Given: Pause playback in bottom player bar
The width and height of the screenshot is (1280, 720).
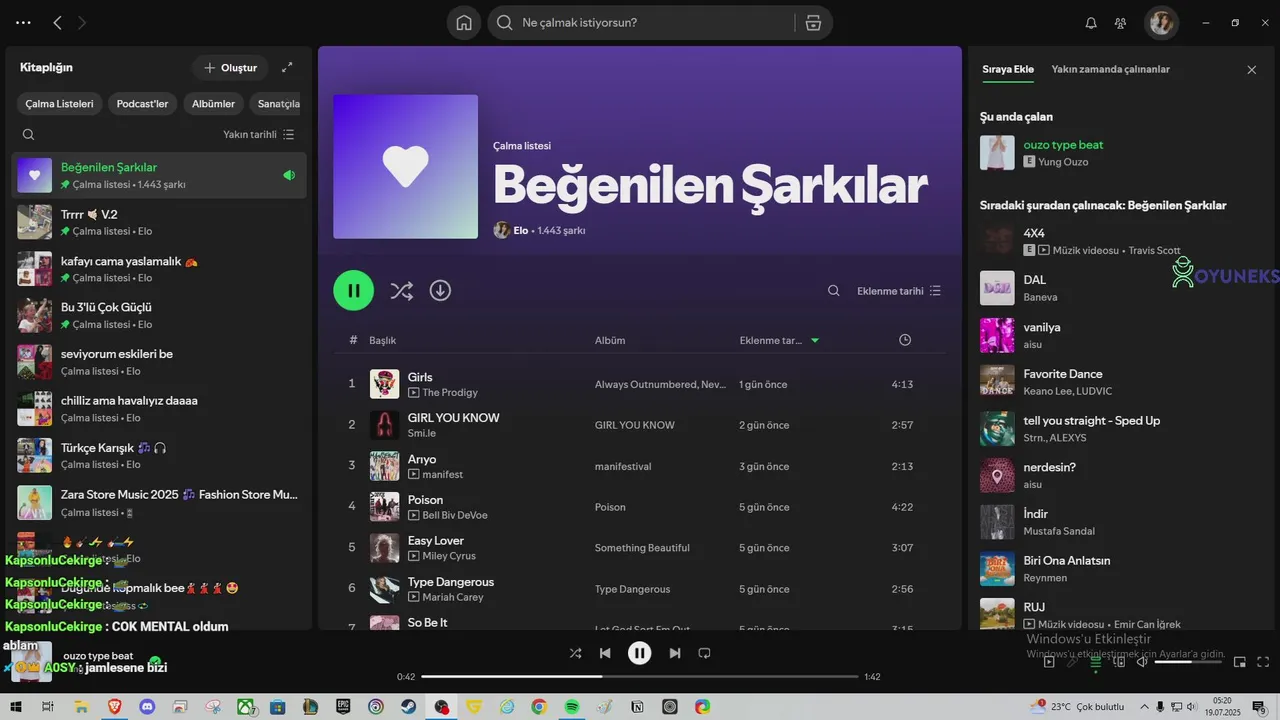Looking at the screenshot, I should coord(640,653).
